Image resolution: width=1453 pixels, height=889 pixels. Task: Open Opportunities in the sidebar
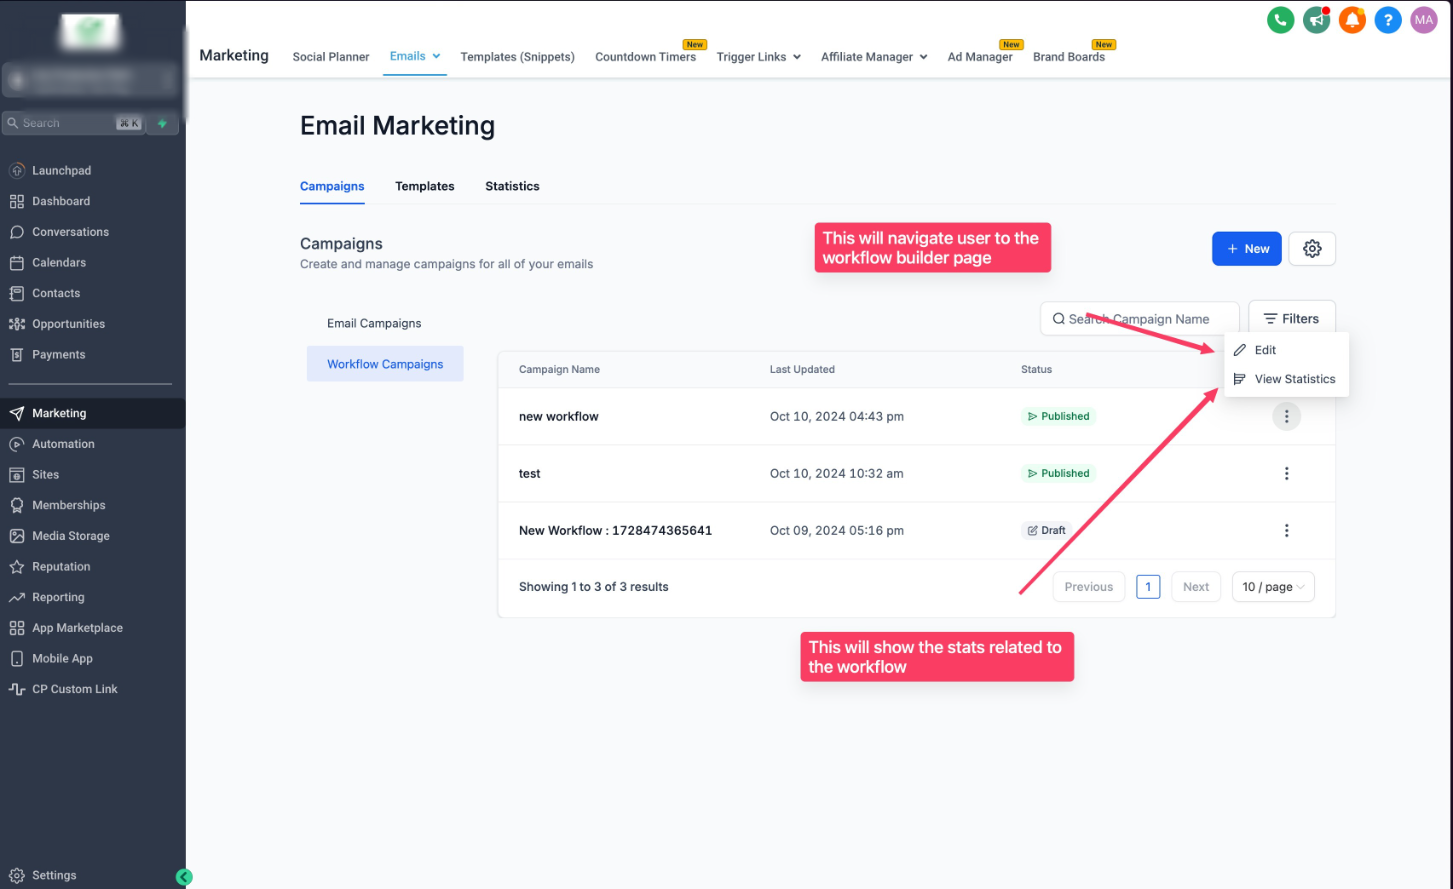coord(68,324)
